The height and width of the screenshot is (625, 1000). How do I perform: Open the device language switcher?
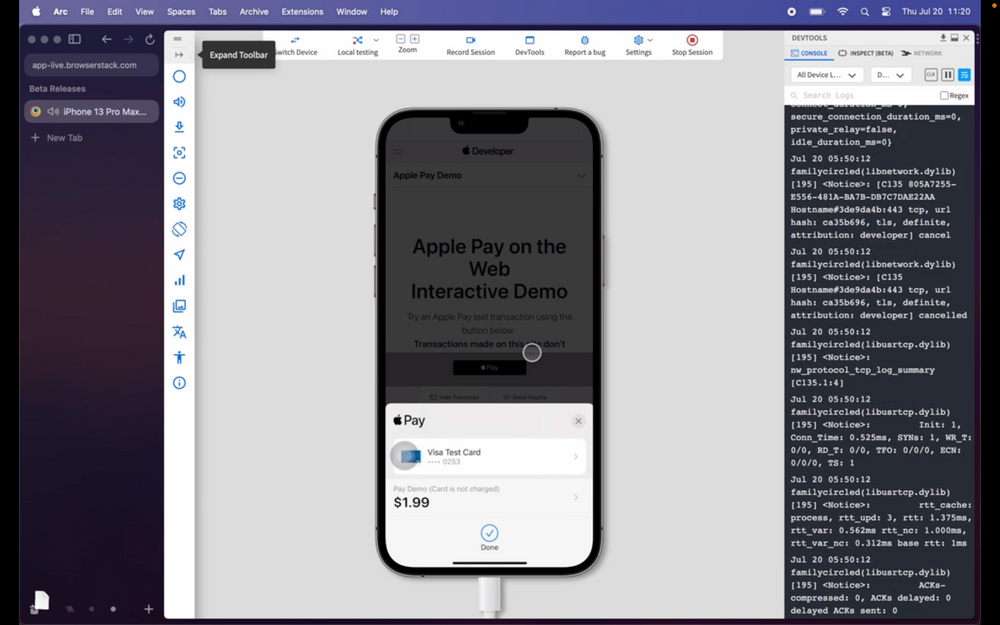(x=179, y=331)
